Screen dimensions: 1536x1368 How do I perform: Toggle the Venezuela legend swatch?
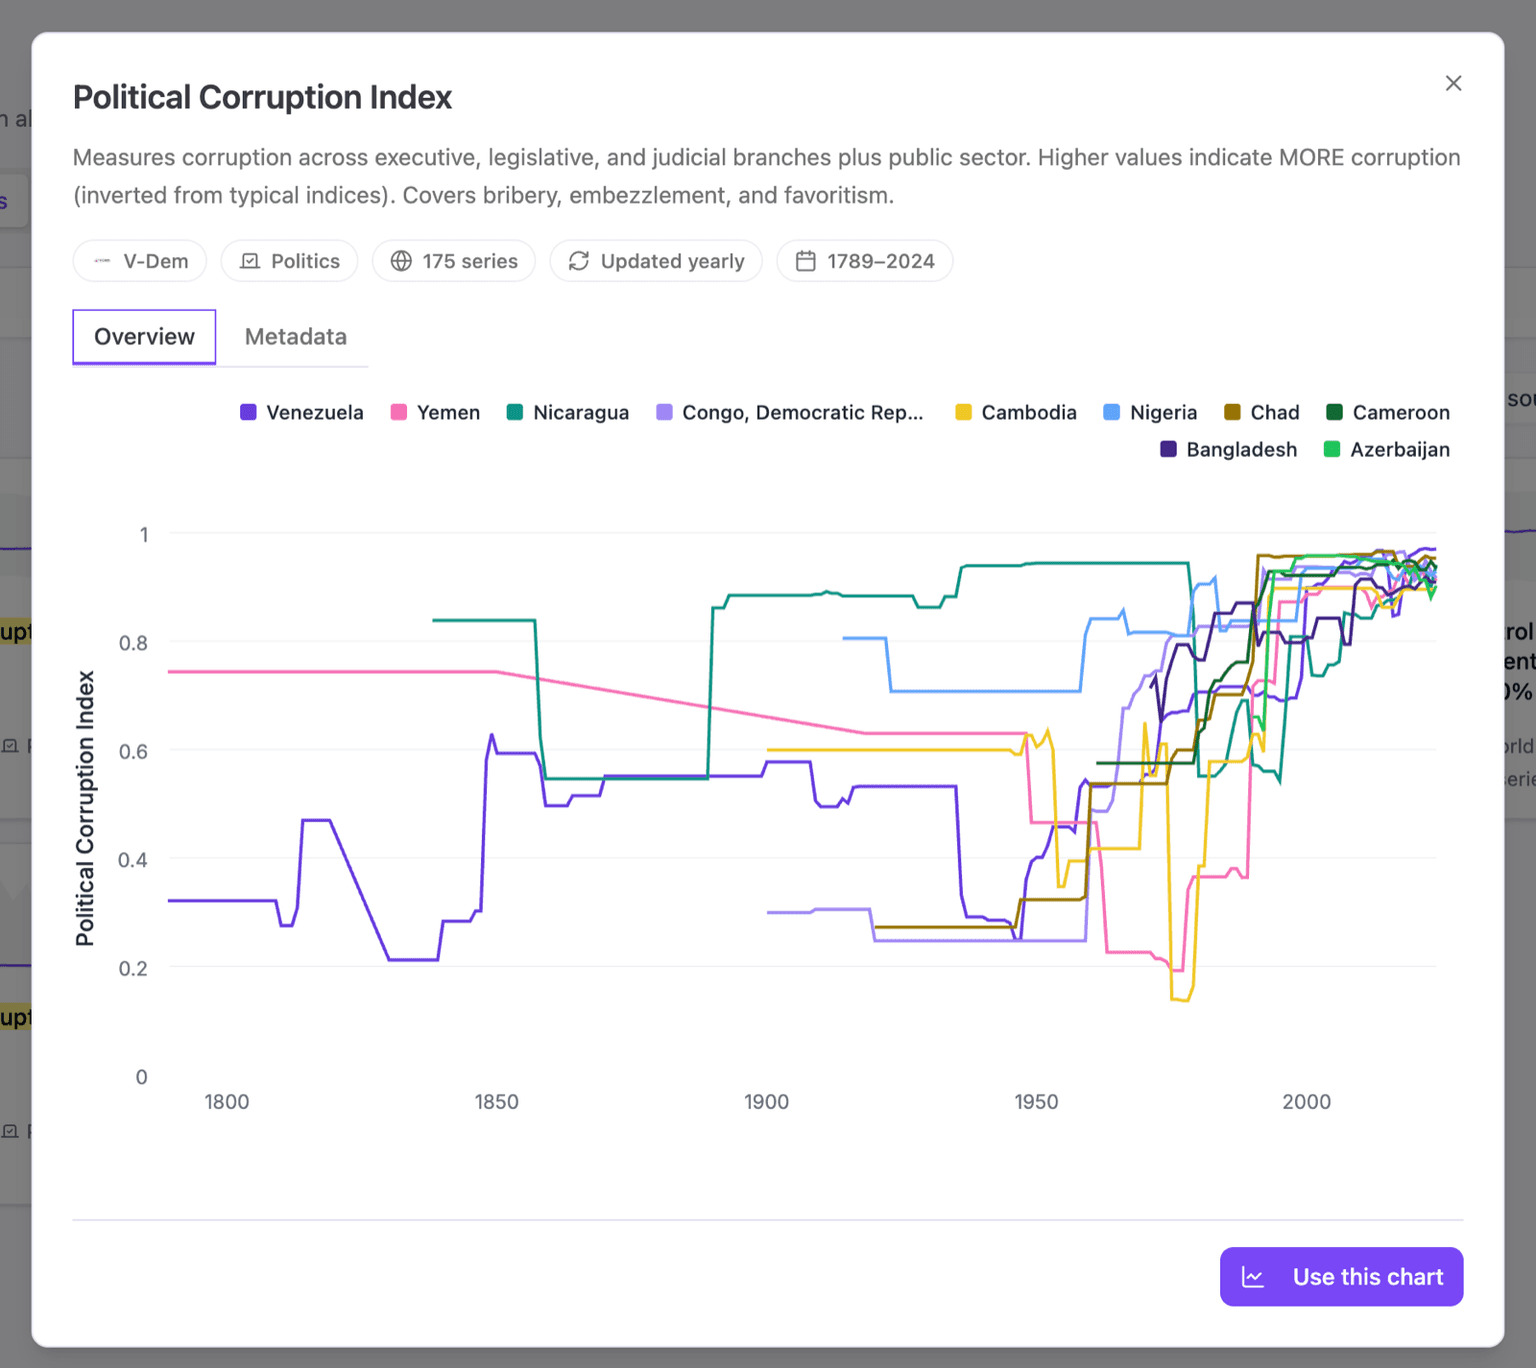click(248, 412)
